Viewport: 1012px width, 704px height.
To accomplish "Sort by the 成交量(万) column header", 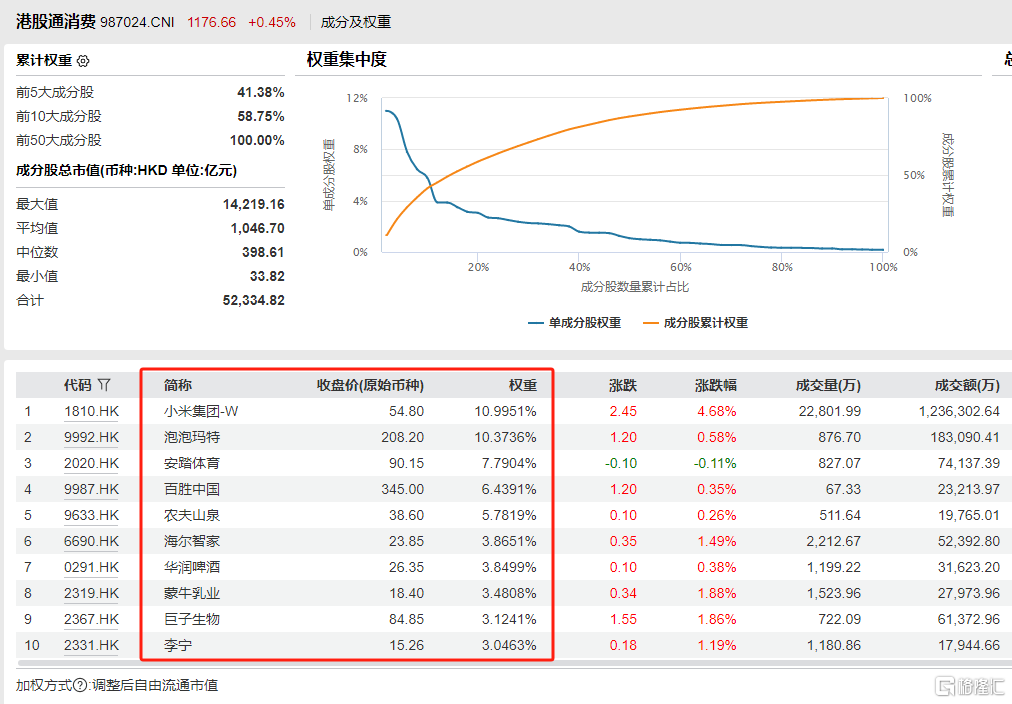I will pyautogui.click(x=828, y=385).
